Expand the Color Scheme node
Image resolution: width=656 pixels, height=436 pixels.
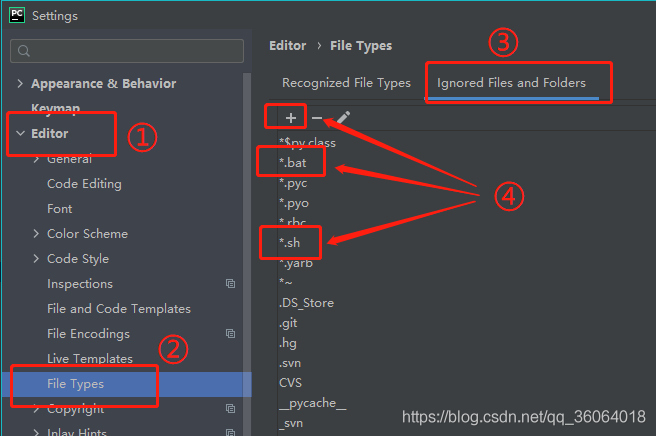[37, 234]
